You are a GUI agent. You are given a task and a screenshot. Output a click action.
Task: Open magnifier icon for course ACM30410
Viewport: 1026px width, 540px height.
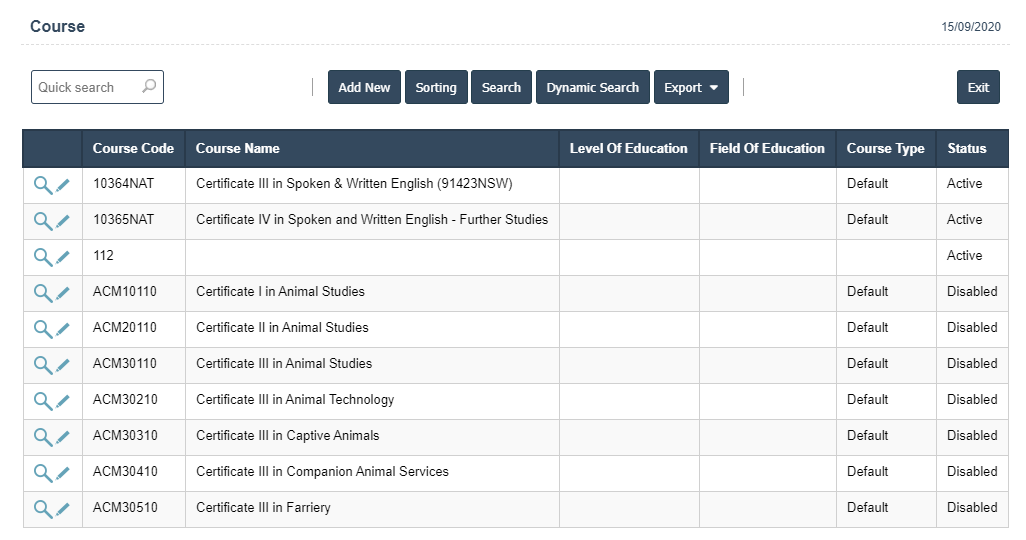tap(43, 473)
